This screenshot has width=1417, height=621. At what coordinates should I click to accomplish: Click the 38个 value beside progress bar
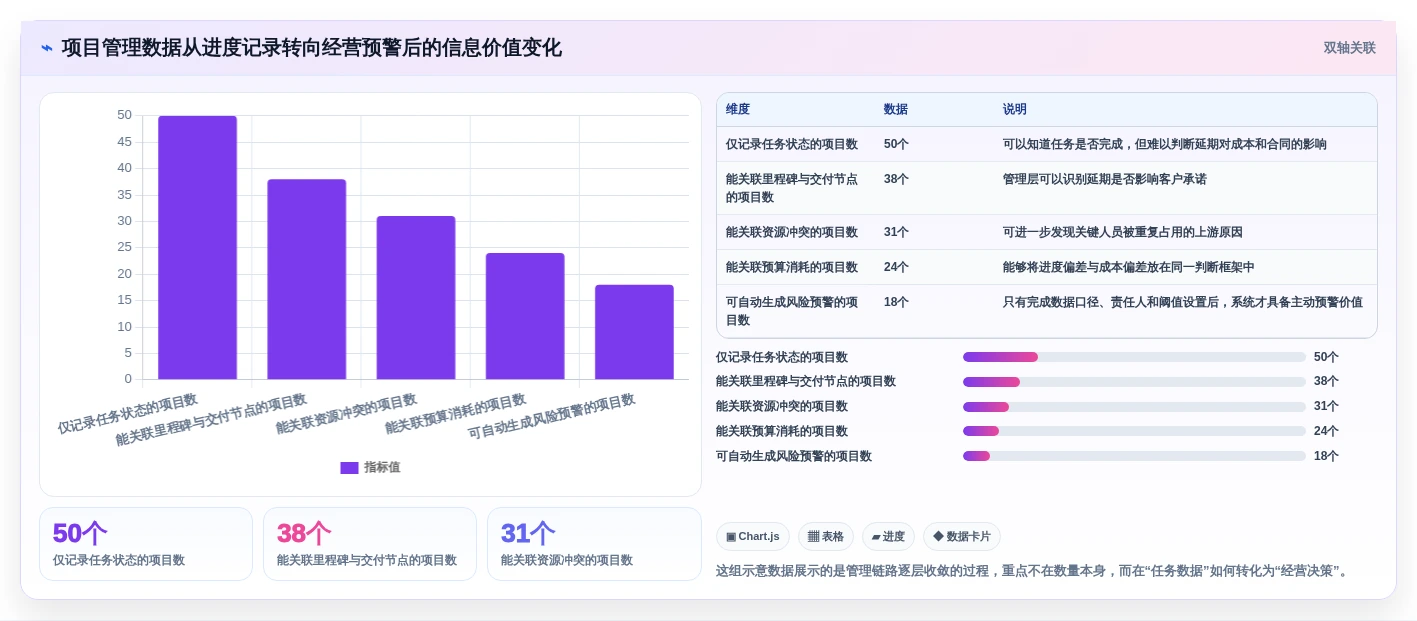point(1326,382)
